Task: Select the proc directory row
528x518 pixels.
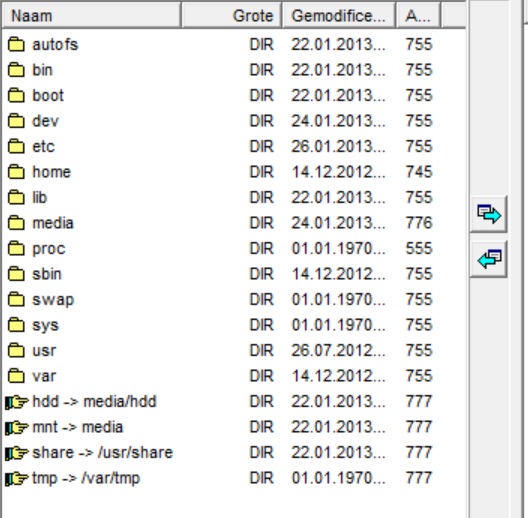Action: pyautogui.click(x=234, y=249)
